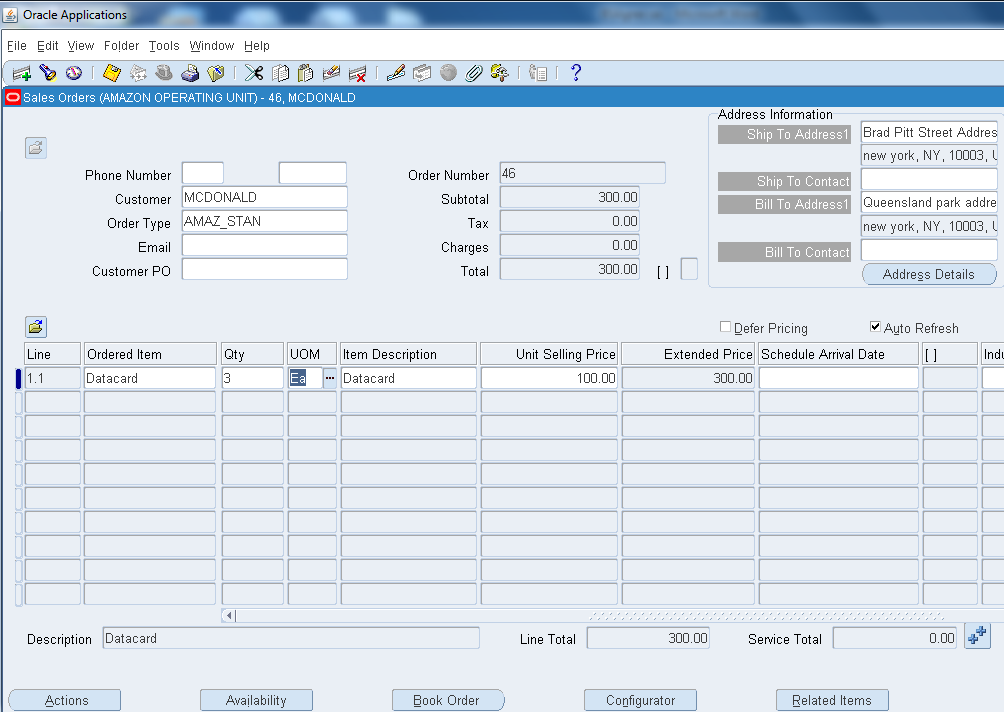Click the Book Order button
The height and width of the screenshot is (712, 1004).
pos(448,700)
